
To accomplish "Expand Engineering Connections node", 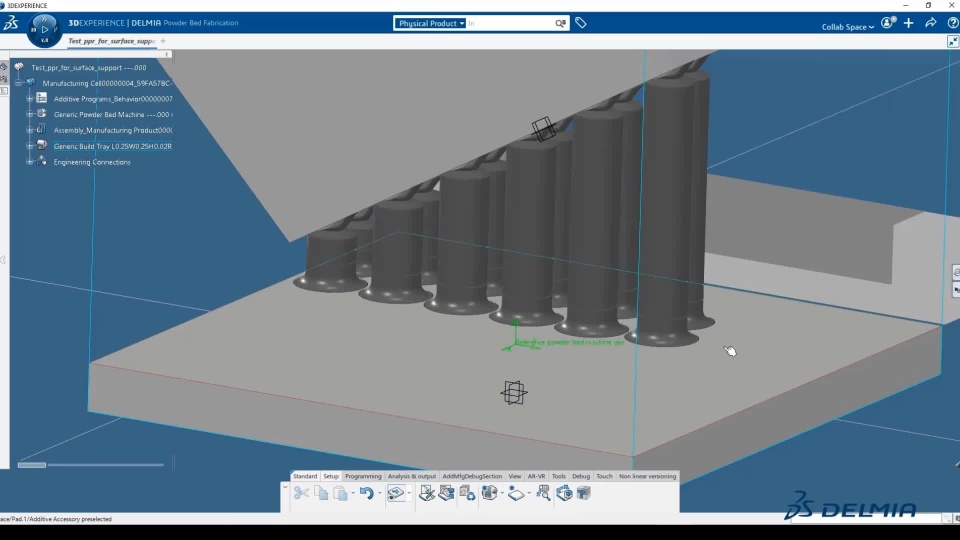I will pos(29,162).
